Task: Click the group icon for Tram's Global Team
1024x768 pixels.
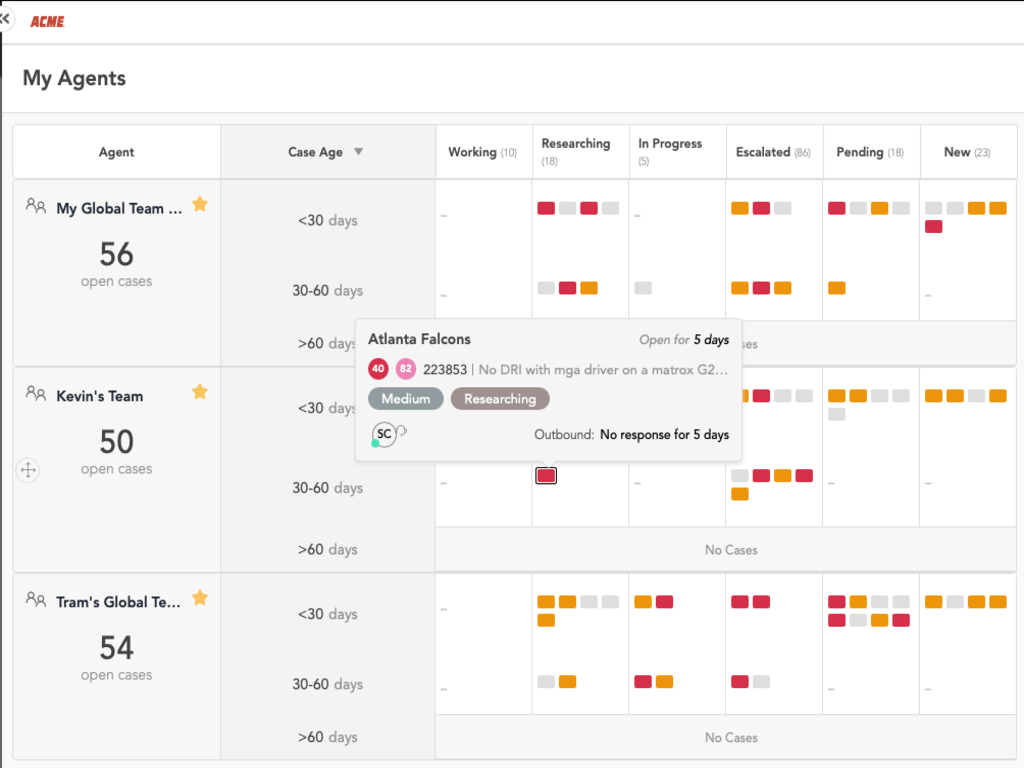Action: click(x=36, y=599)
